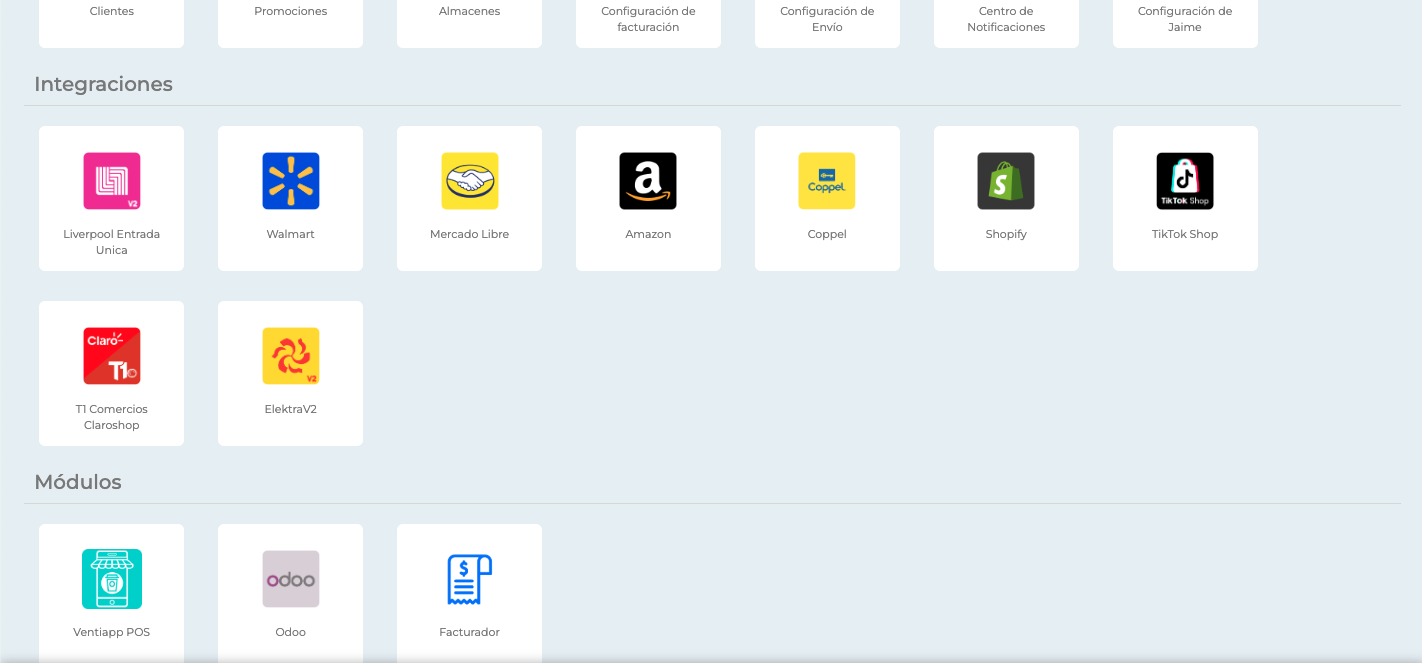Click the TikTok Shop text label
The image size is (1422, 664).
click(x=1185, y=234)
